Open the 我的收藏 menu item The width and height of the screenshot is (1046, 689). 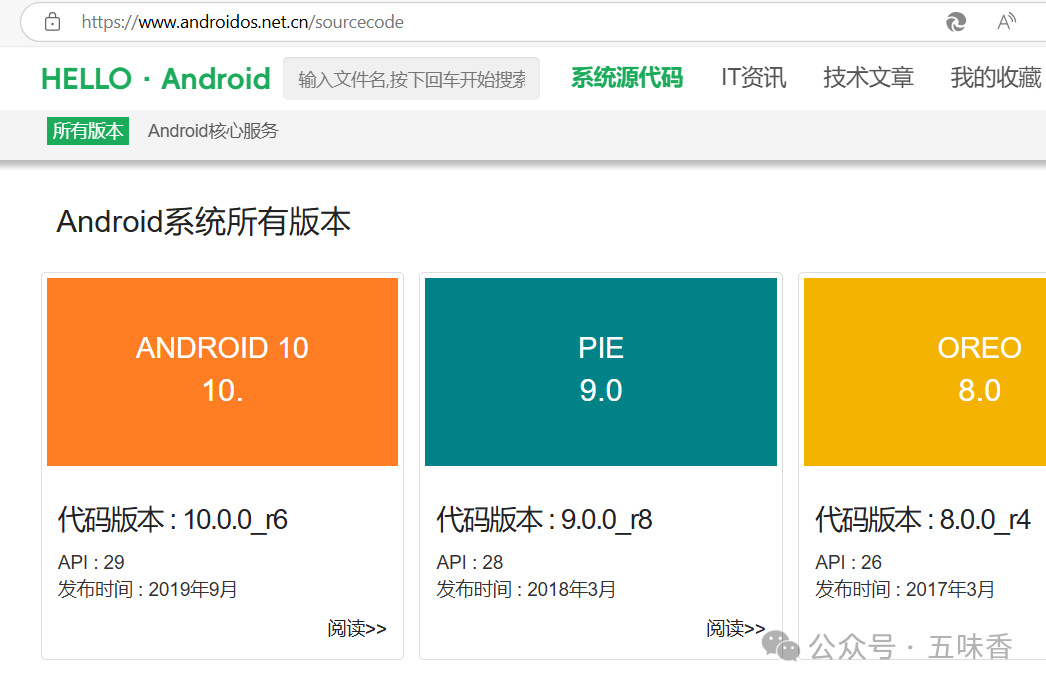coord(996,77)
